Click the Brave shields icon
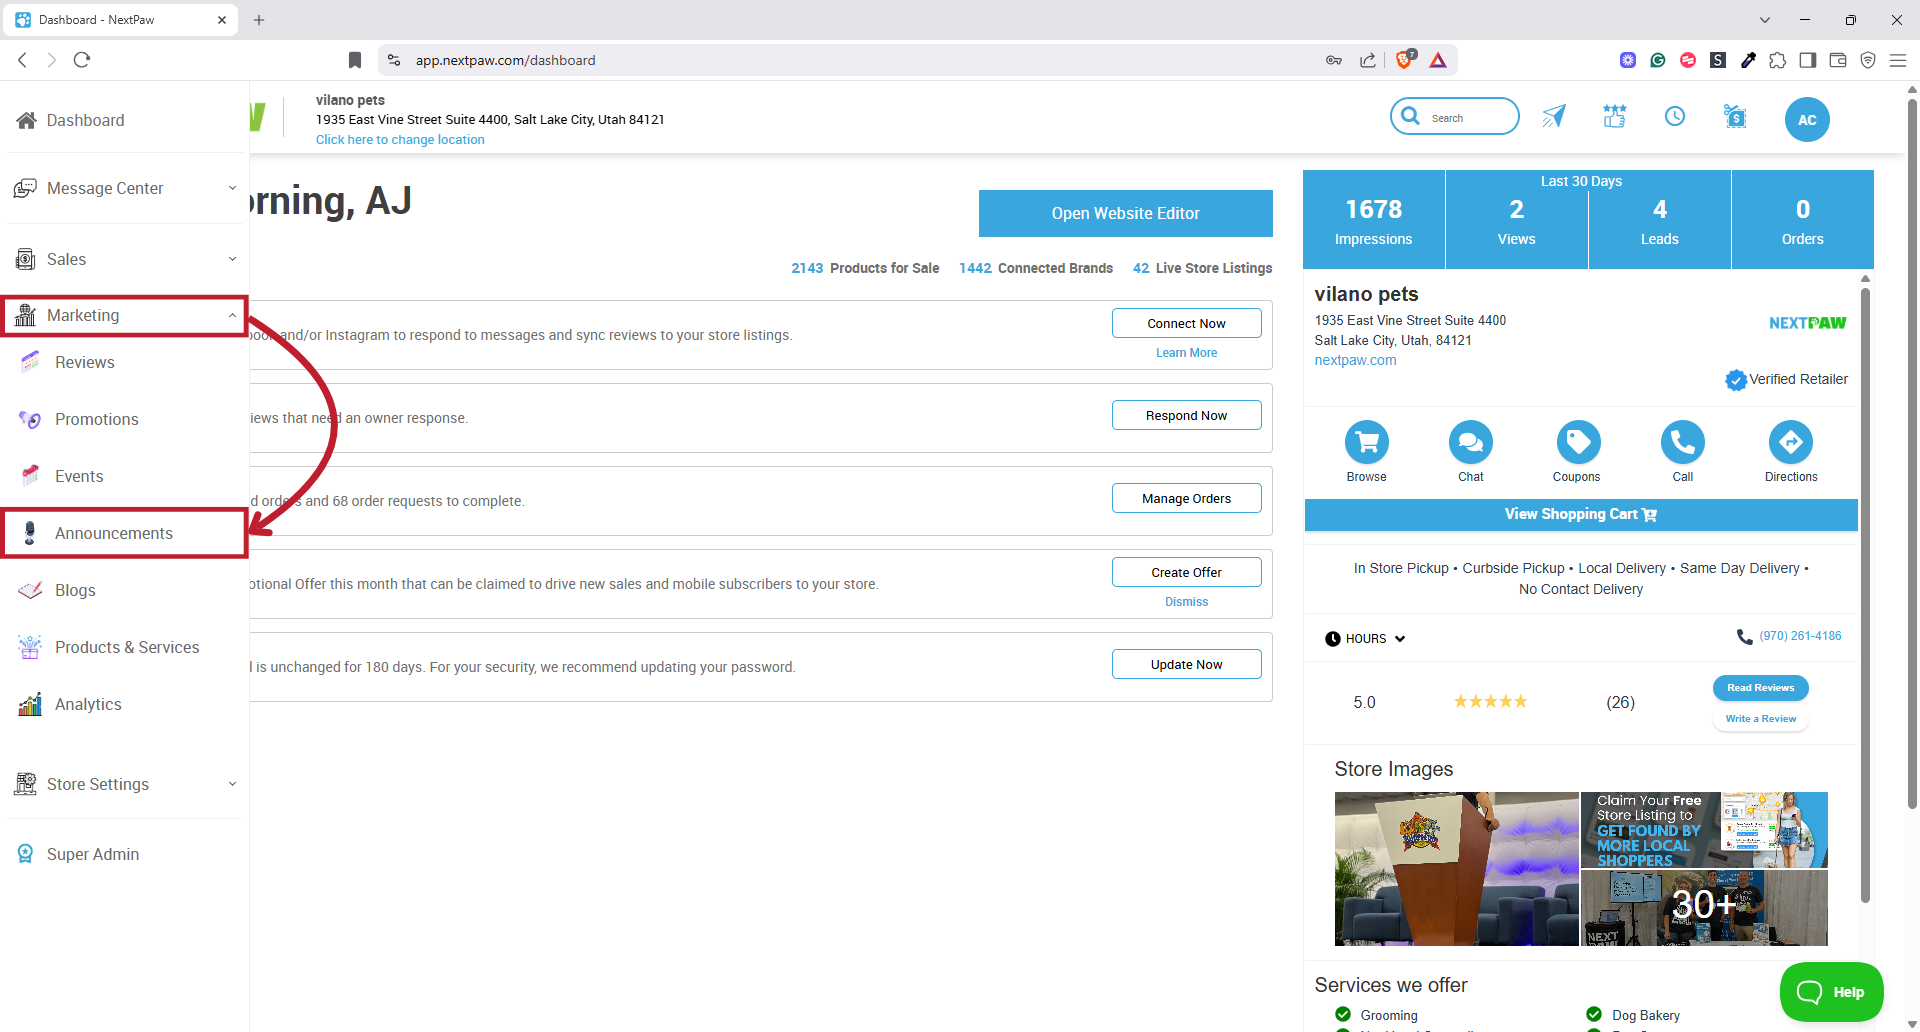Image resolution: width=1920 pixels, height=1032 pixels. click(x=1405, y=60)
